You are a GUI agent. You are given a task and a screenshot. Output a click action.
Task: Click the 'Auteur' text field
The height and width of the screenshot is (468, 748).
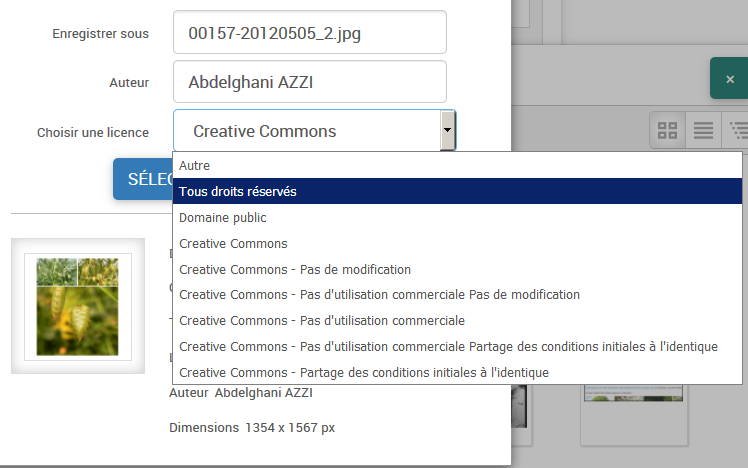tap(309, 82)
